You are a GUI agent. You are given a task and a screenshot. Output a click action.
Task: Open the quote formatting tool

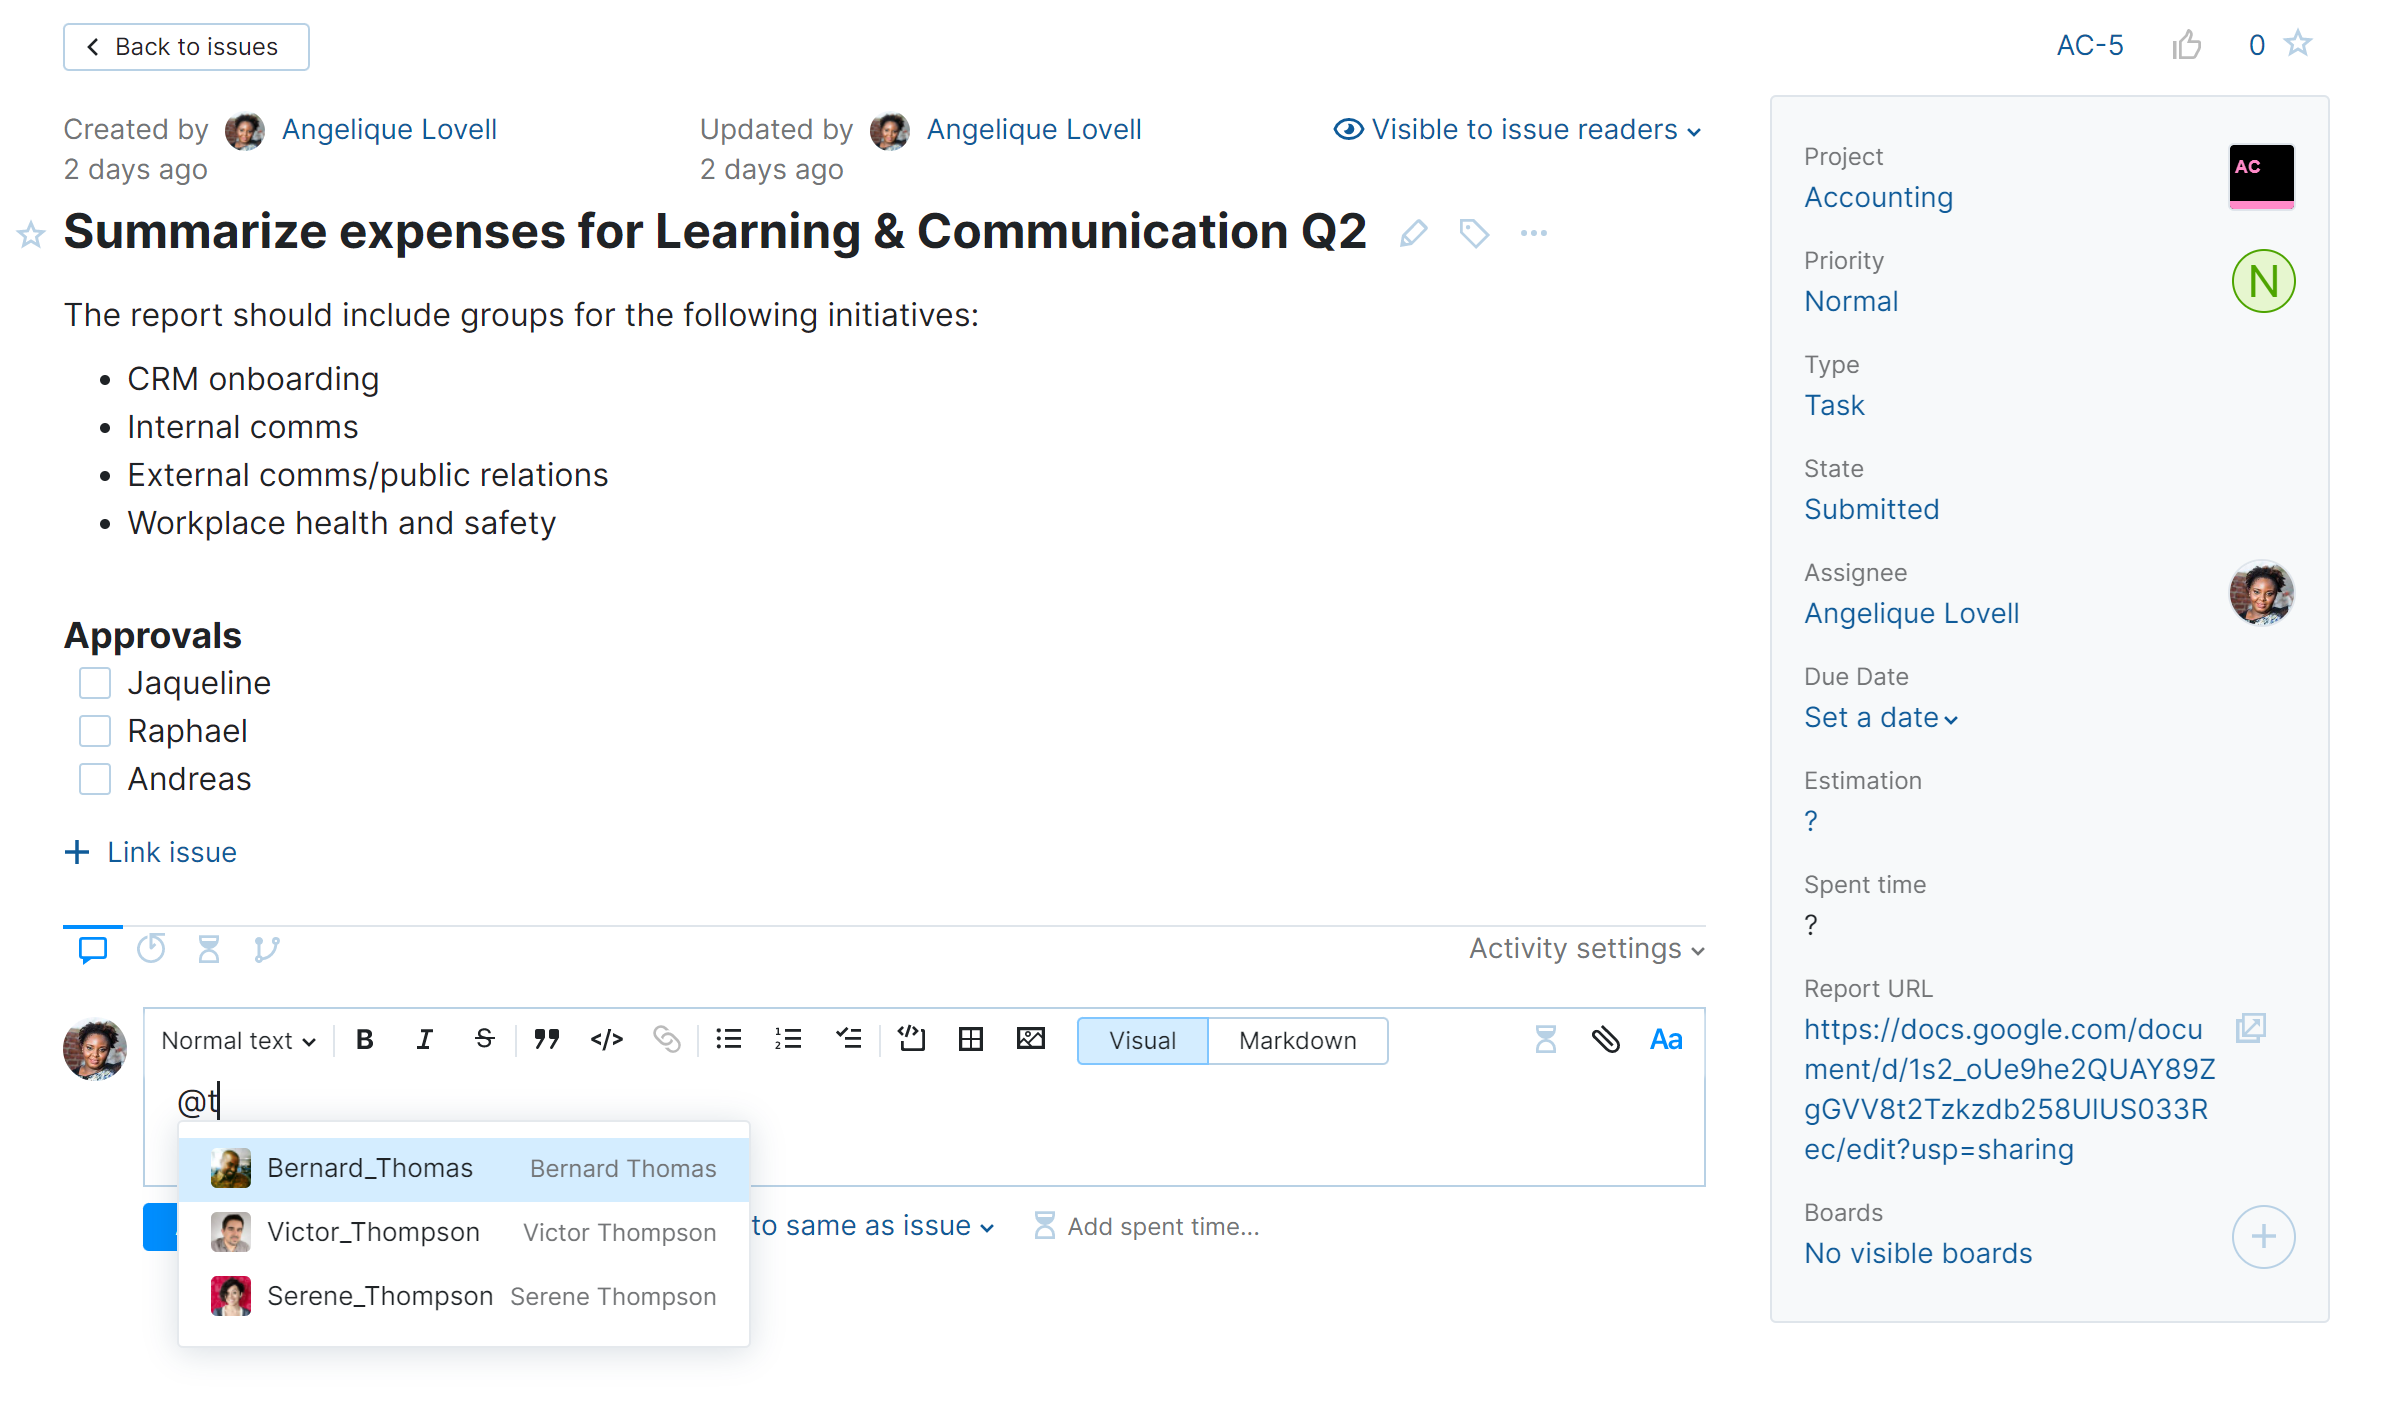(546, 1040)
